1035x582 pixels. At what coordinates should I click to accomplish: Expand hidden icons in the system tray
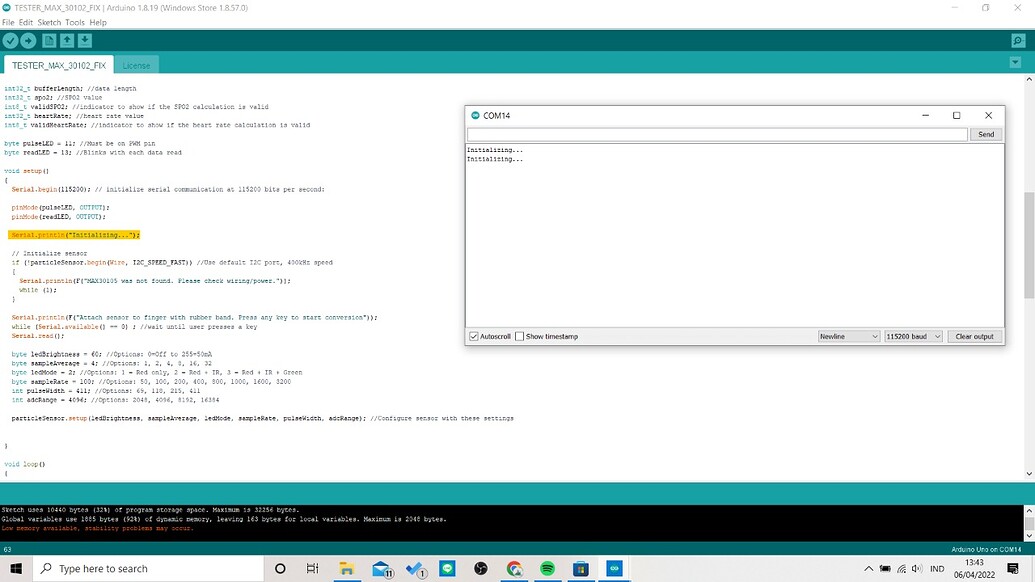tap(868, 568)
